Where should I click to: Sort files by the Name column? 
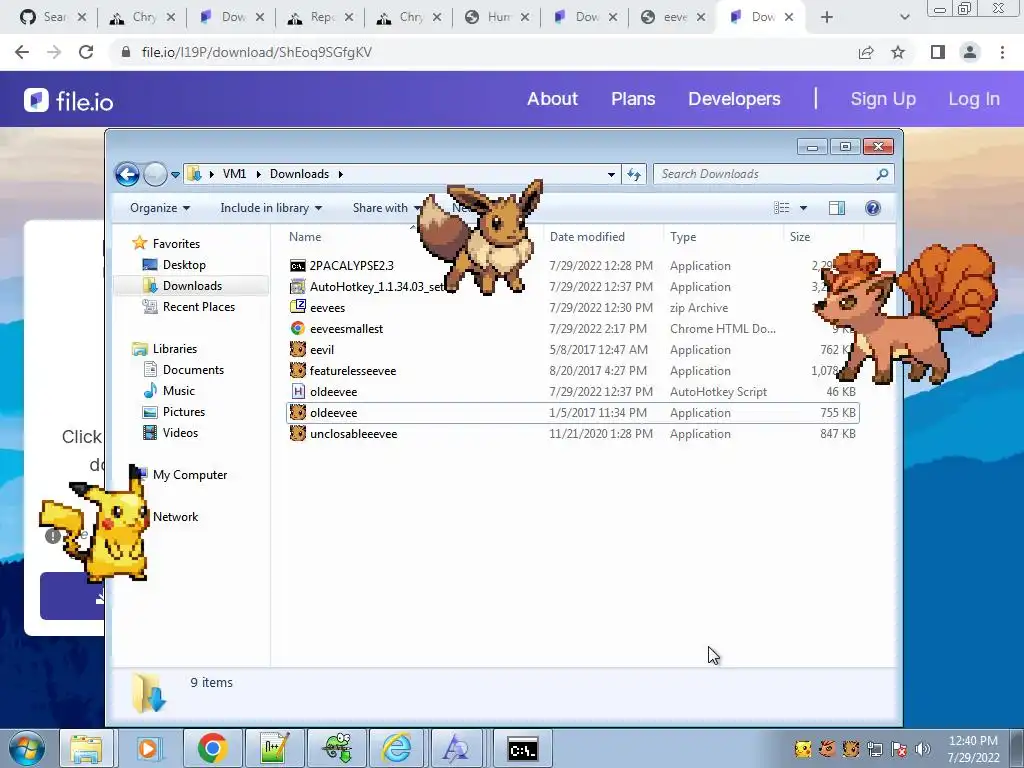(x=305, y=236)
